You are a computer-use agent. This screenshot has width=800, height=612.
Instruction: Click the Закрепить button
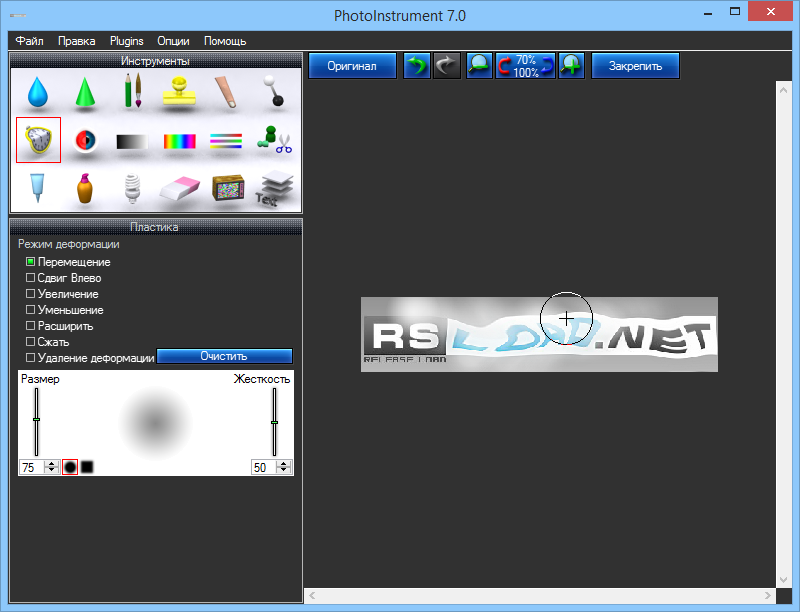635,66
